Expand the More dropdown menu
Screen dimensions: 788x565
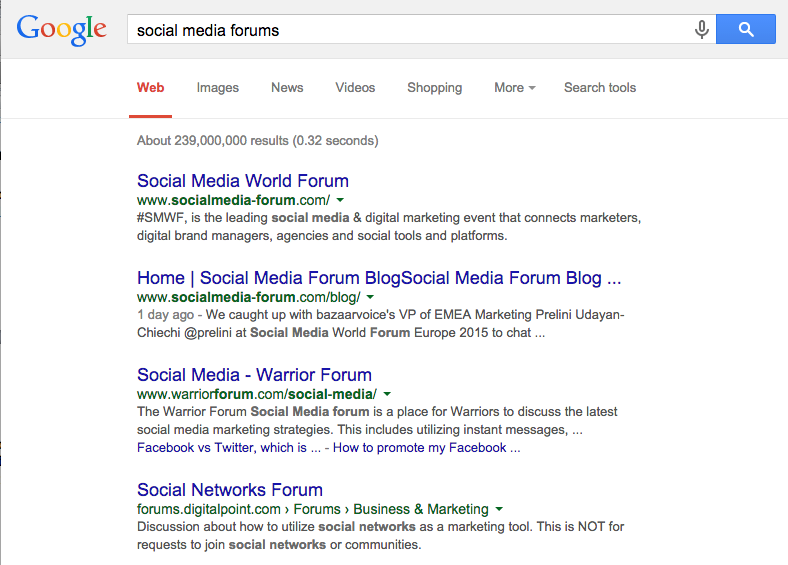click(514, 88)
